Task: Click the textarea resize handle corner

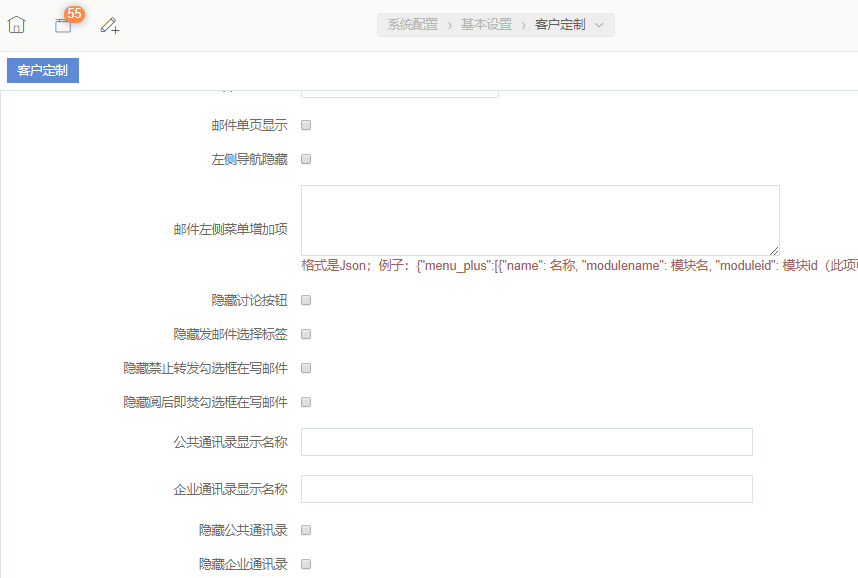Action: pyautogui.click(x=774, y=250)
